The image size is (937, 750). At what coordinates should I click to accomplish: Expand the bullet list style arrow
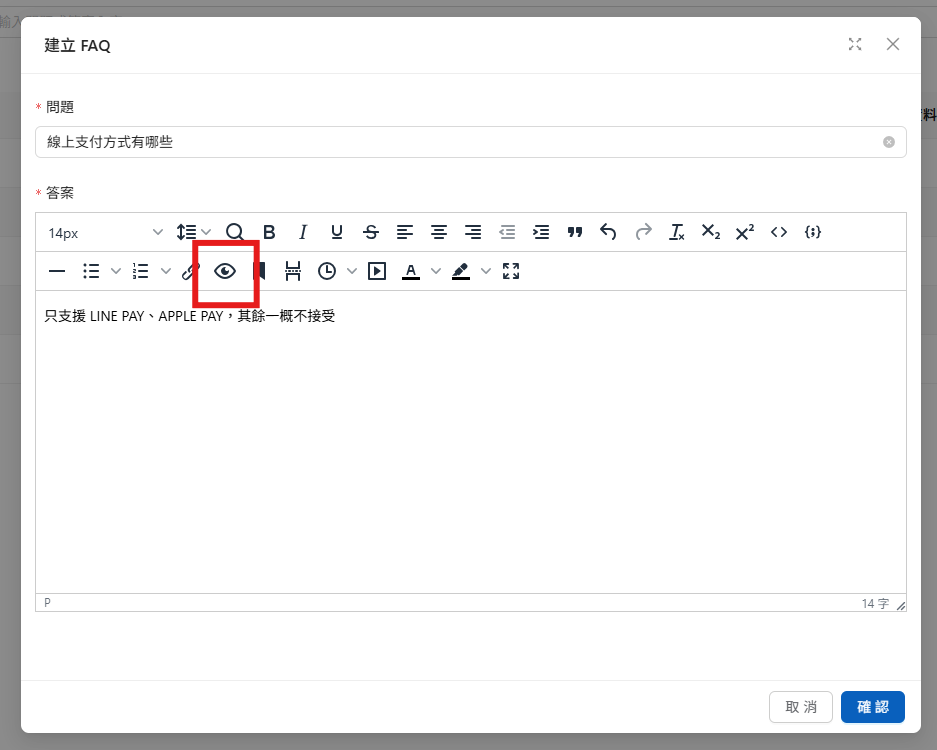click(115, 271)
